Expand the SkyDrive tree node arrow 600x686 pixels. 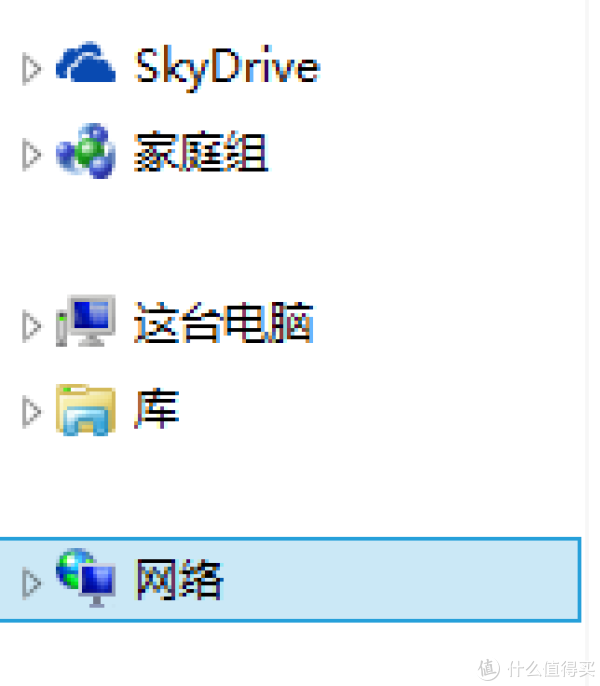click(32, 69)
